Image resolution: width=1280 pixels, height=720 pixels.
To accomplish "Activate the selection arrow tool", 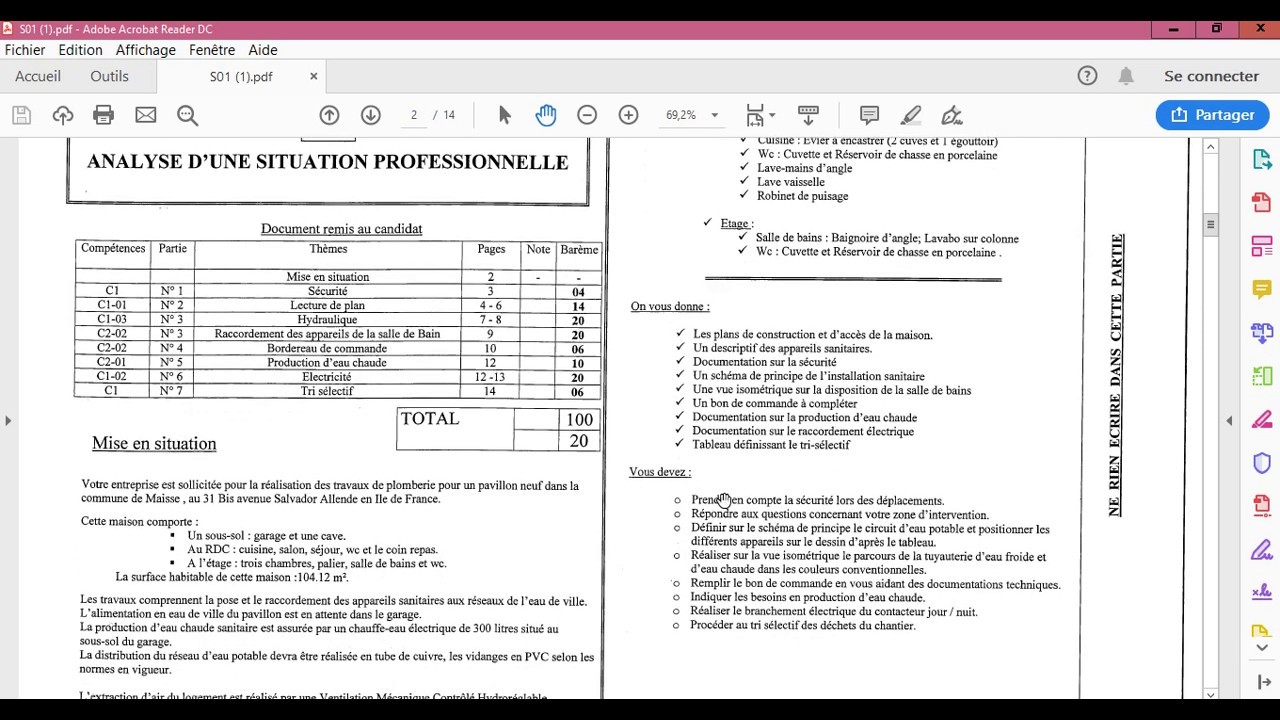I will pos(504,115).
